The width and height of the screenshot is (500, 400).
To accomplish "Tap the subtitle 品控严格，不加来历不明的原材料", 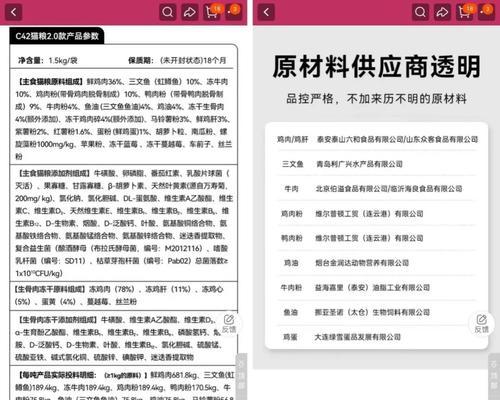I will click(376, 99).
